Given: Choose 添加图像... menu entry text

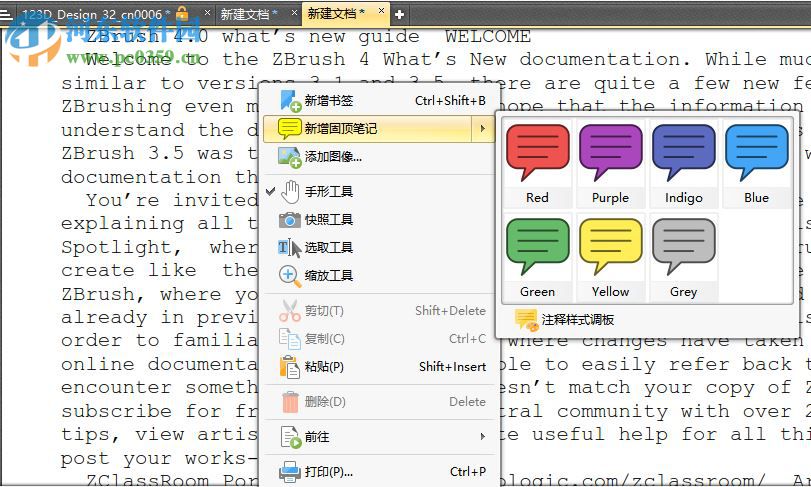Looking at the screenshot, I should point(333,157).
